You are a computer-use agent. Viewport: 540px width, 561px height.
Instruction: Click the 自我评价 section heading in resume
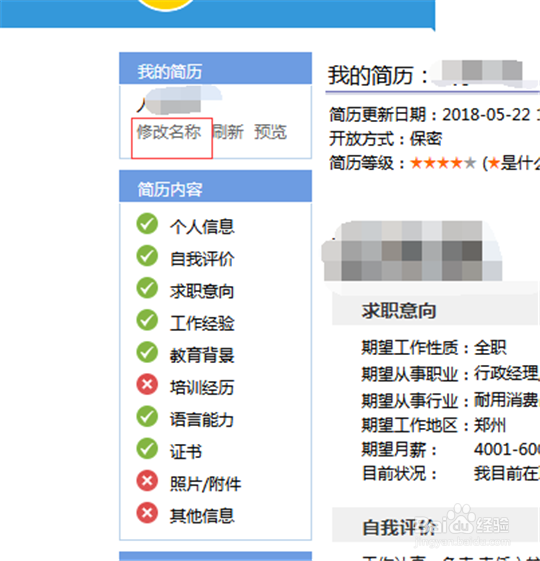pyautogui.click(x=399, y=527)
